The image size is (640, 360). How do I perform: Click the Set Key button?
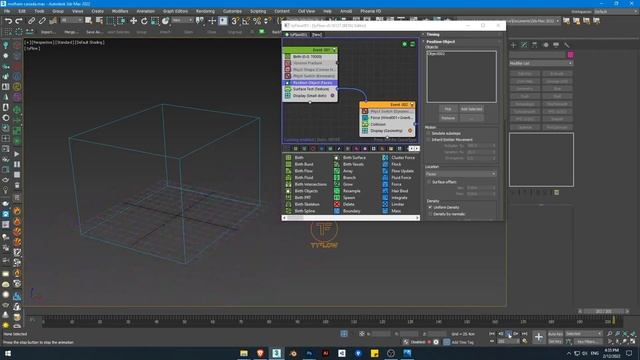point(555,341)
